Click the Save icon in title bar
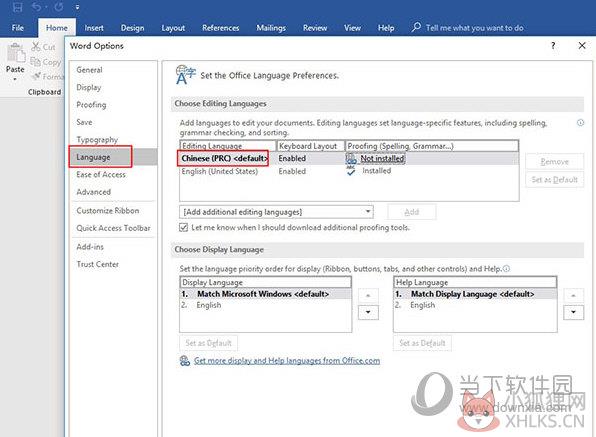The image size is (596, 437). point(17,7)
